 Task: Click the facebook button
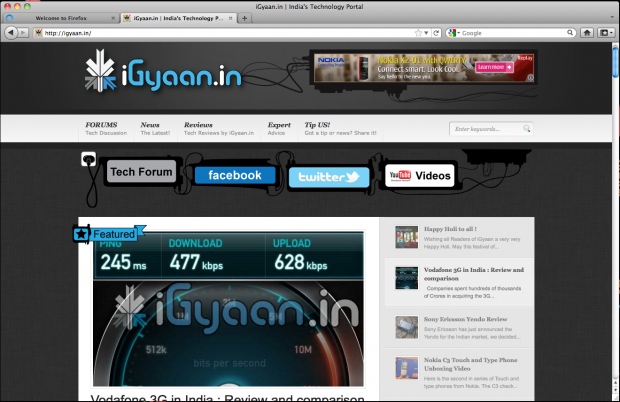pyautogui.click(x=234, y=175)
